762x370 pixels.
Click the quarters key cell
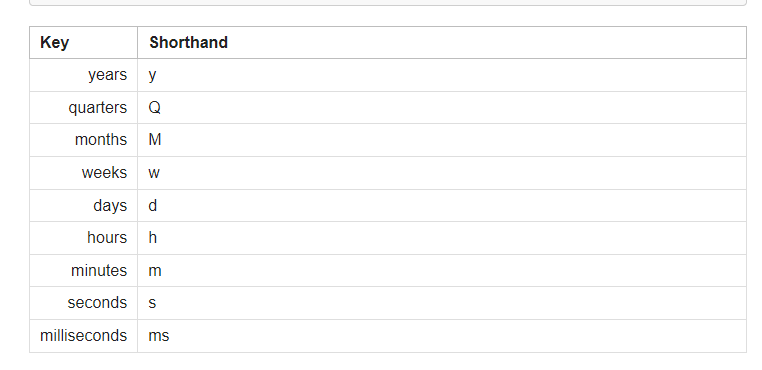click(x=84, y=107)
